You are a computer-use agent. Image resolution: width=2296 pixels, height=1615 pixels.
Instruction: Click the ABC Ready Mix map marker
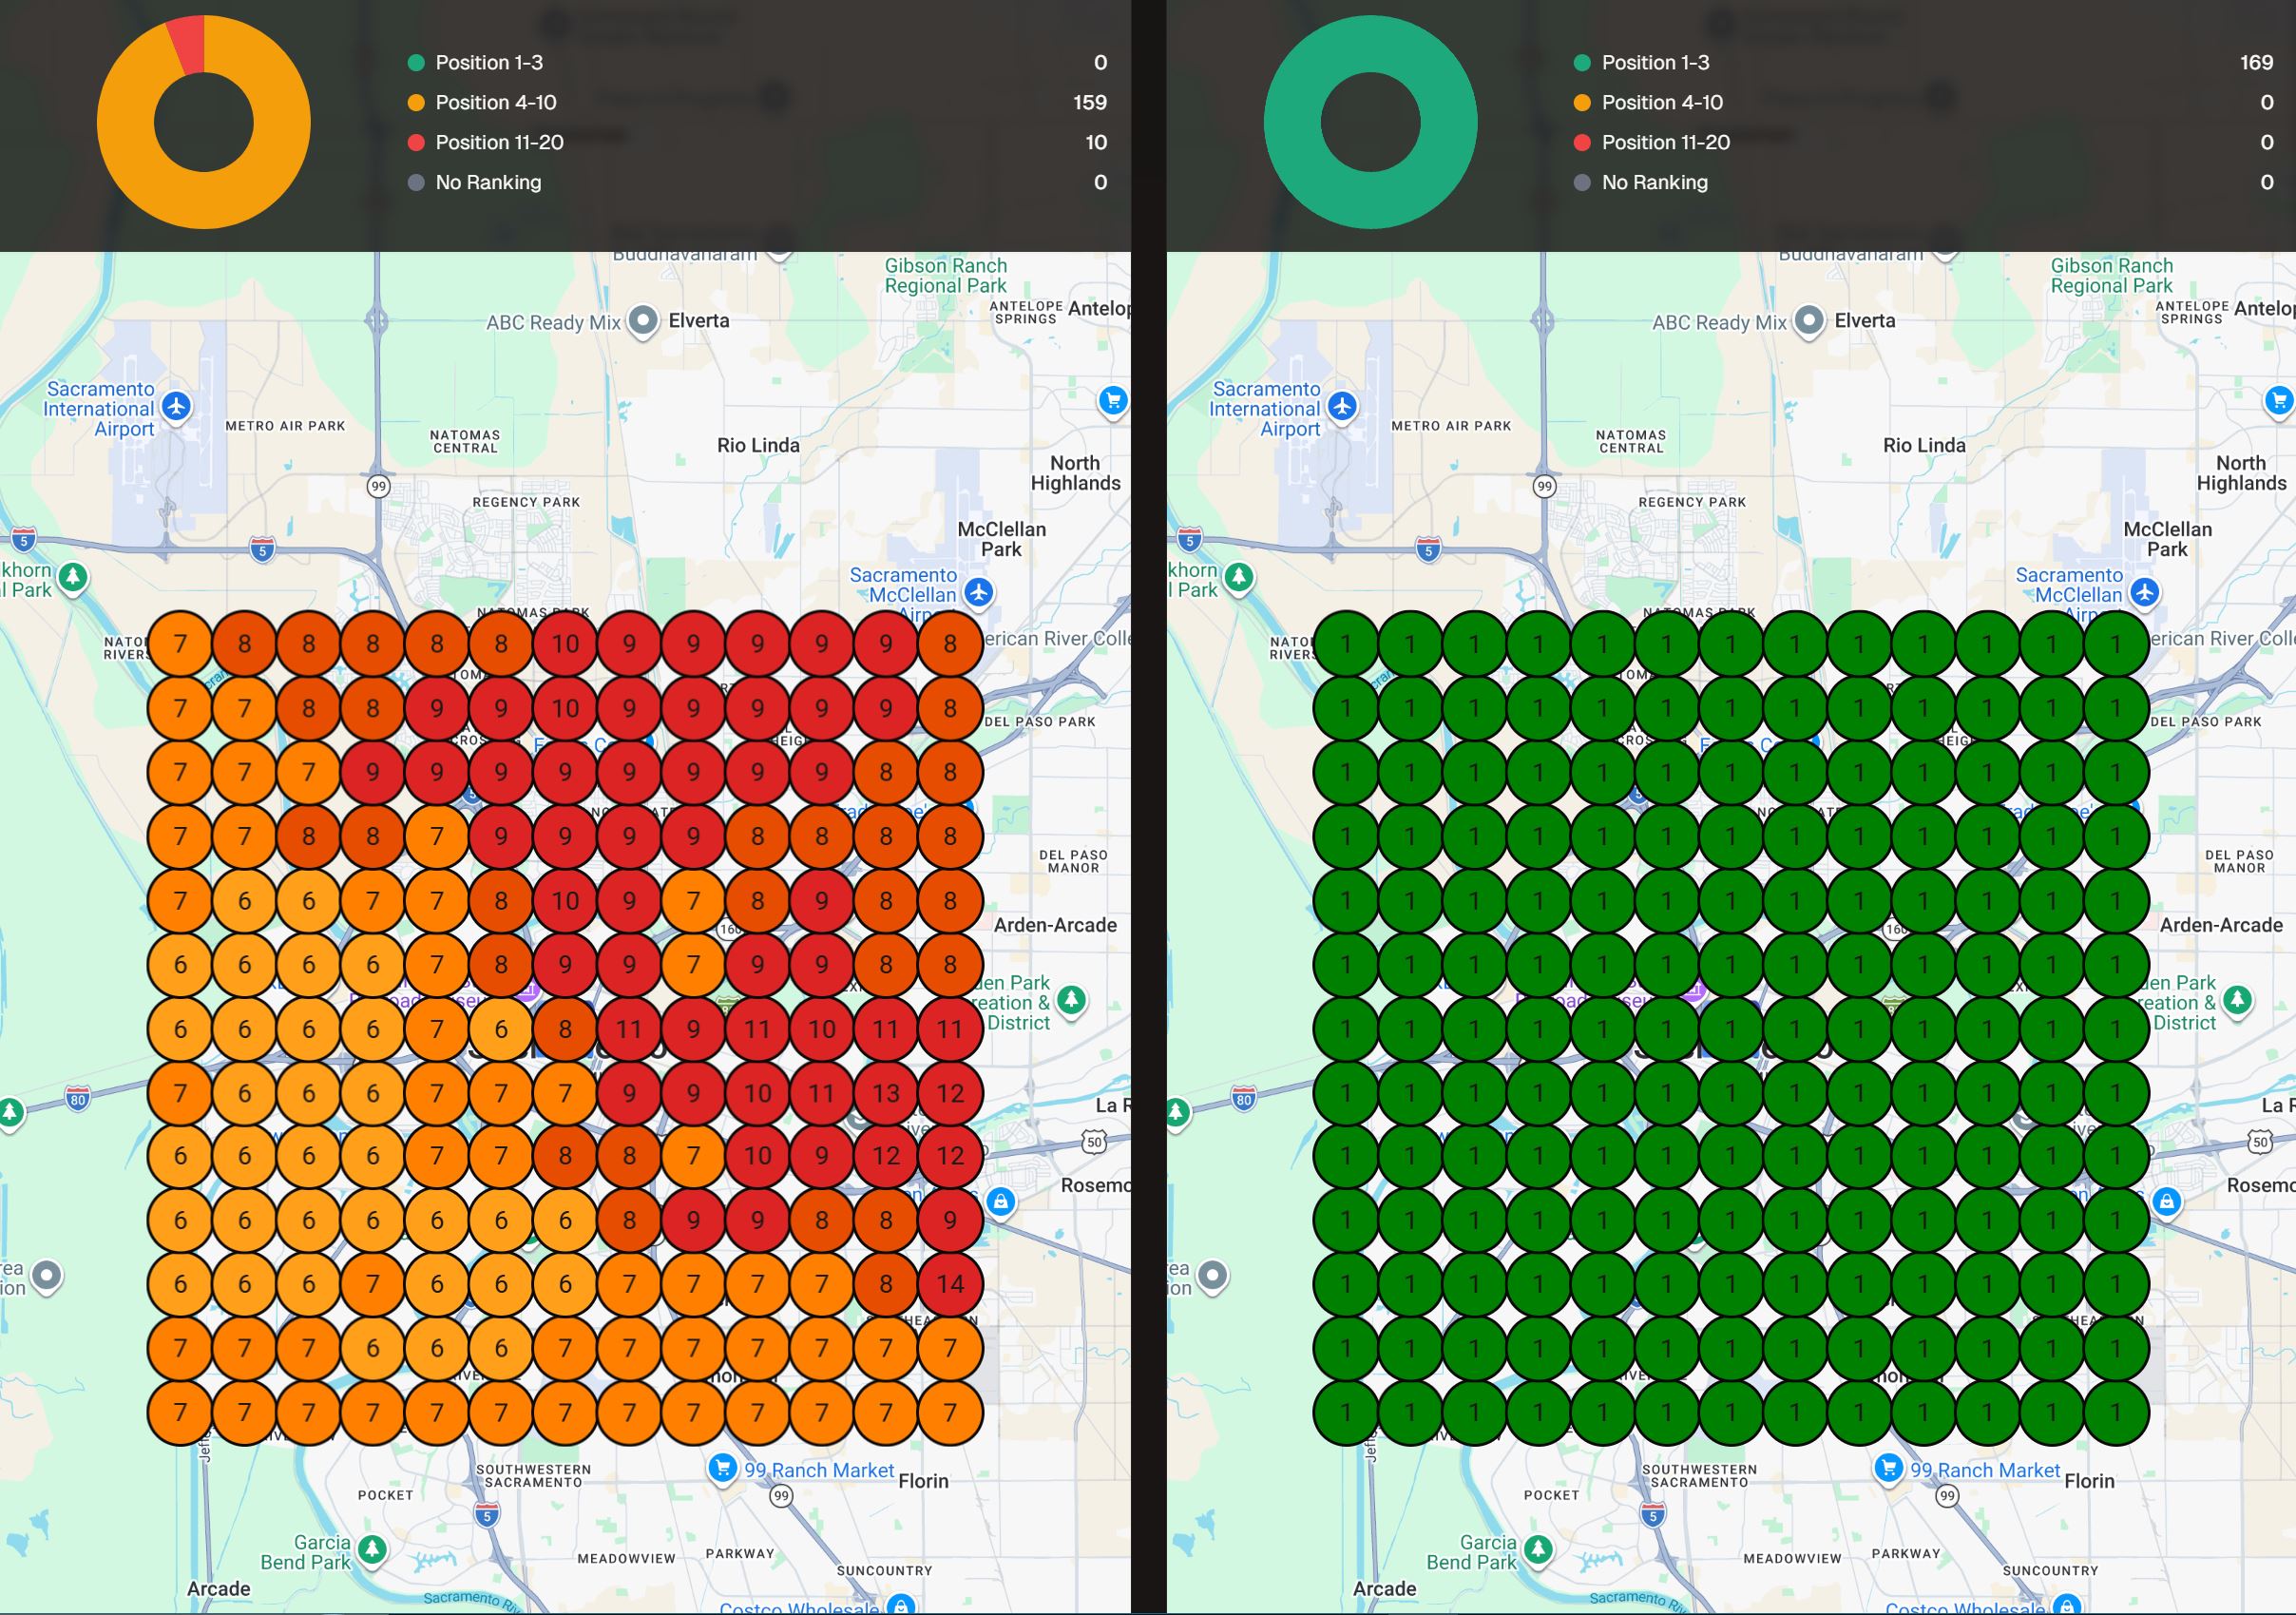641,322
